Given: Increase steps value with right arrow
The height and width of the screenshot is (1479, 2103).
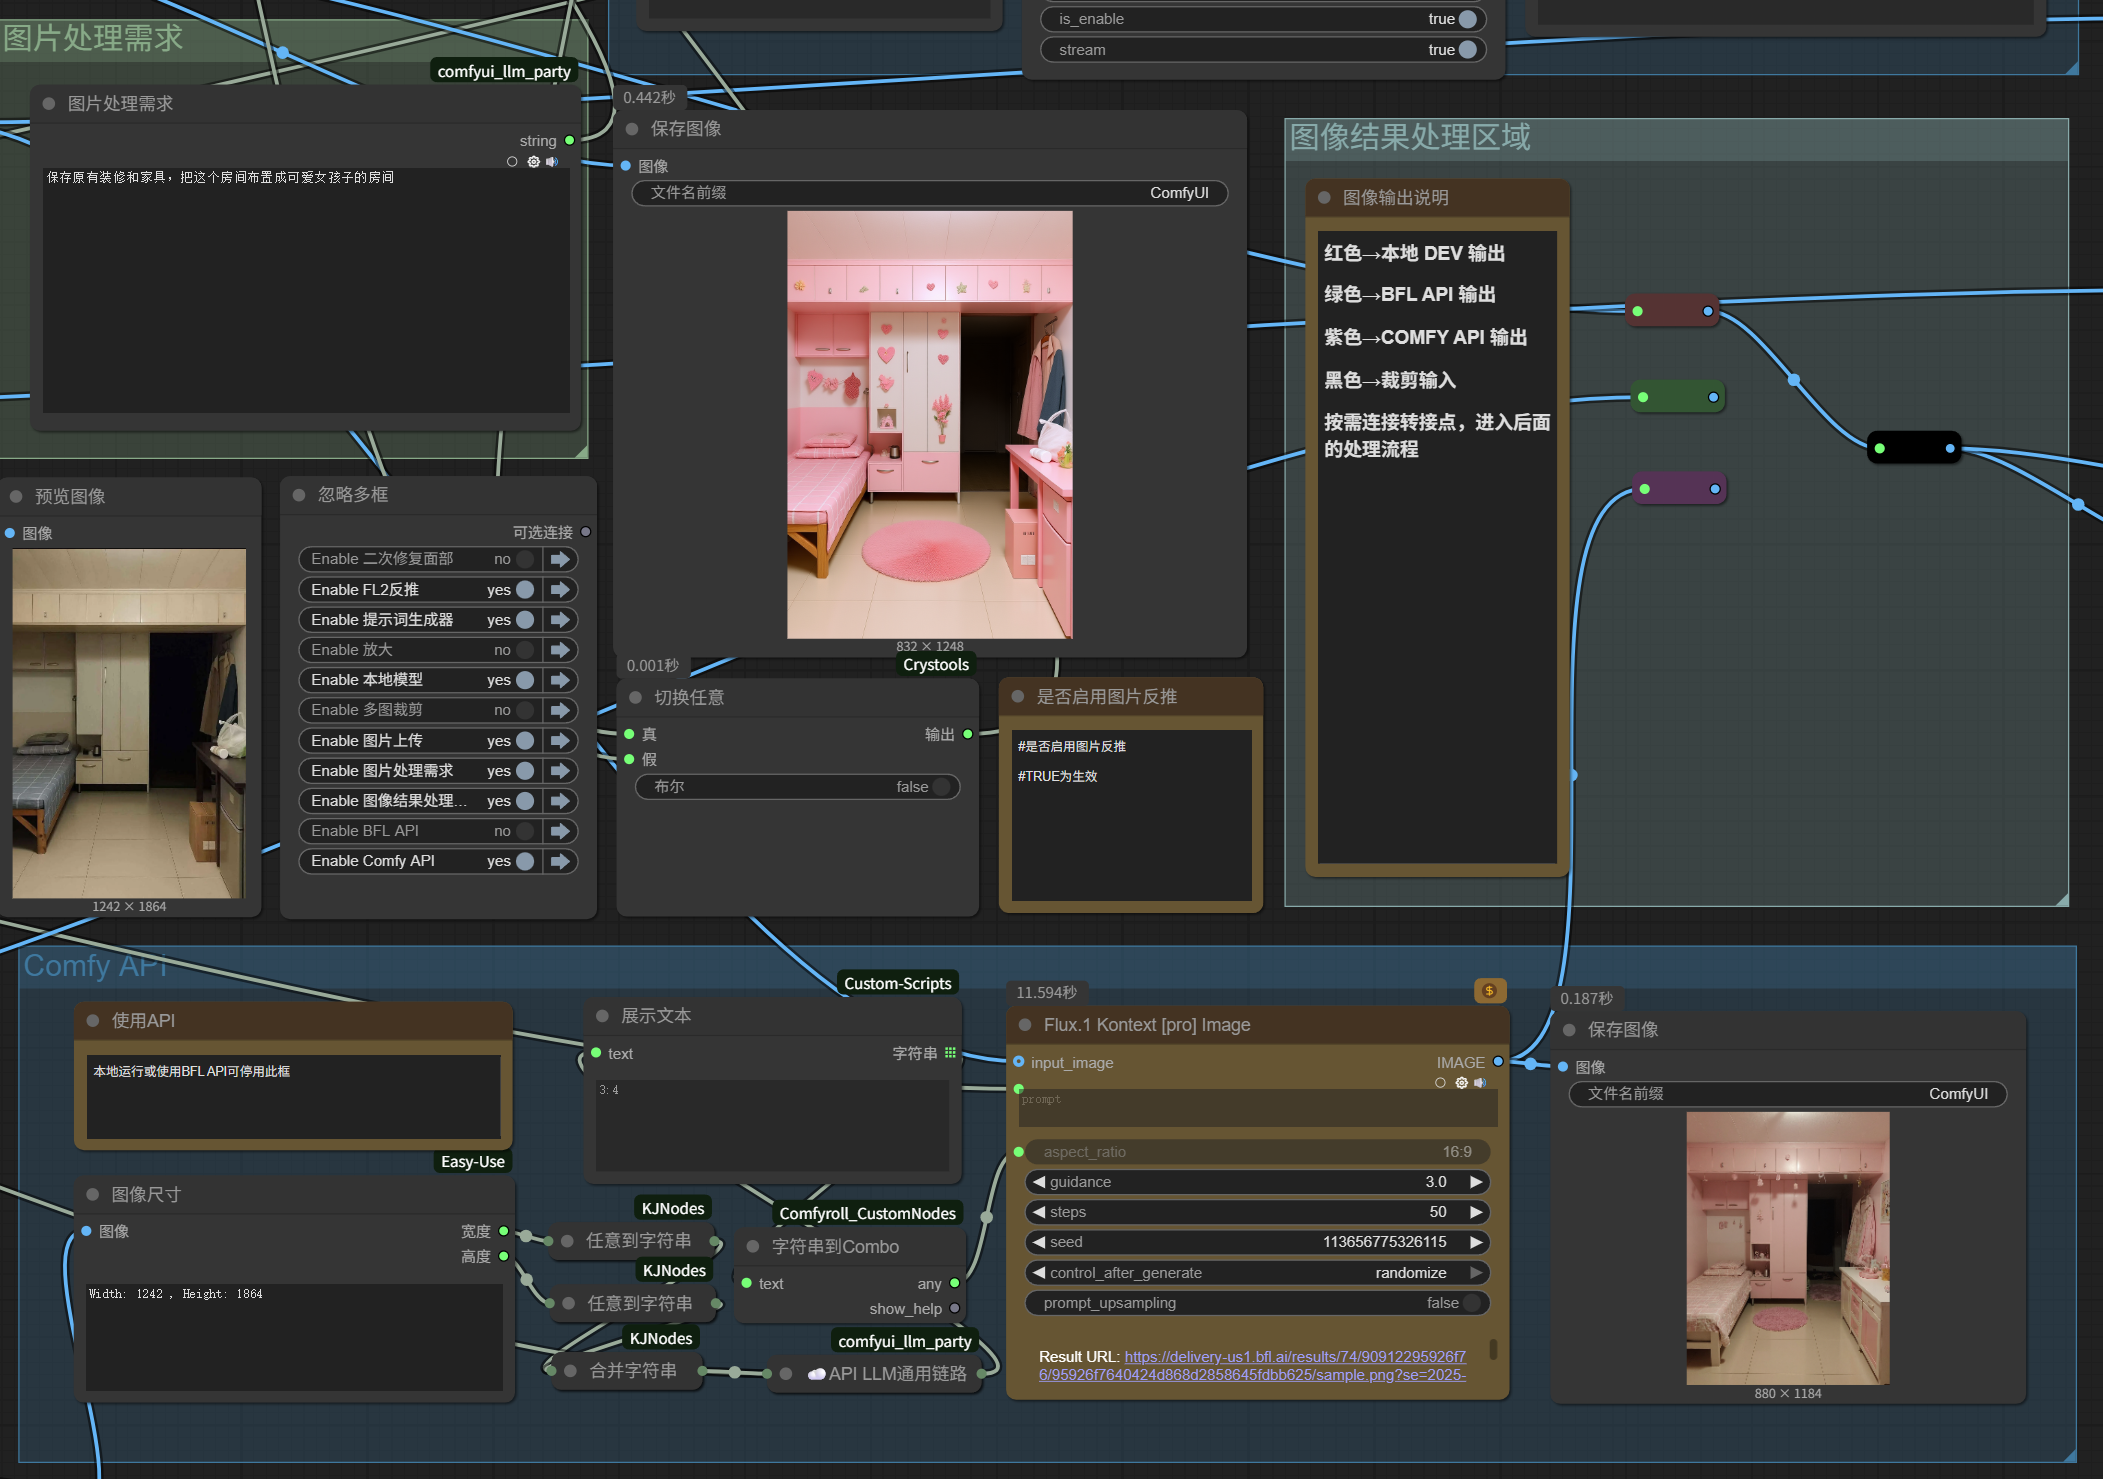Looking at the screenshot, I should click(1476, 1212).
